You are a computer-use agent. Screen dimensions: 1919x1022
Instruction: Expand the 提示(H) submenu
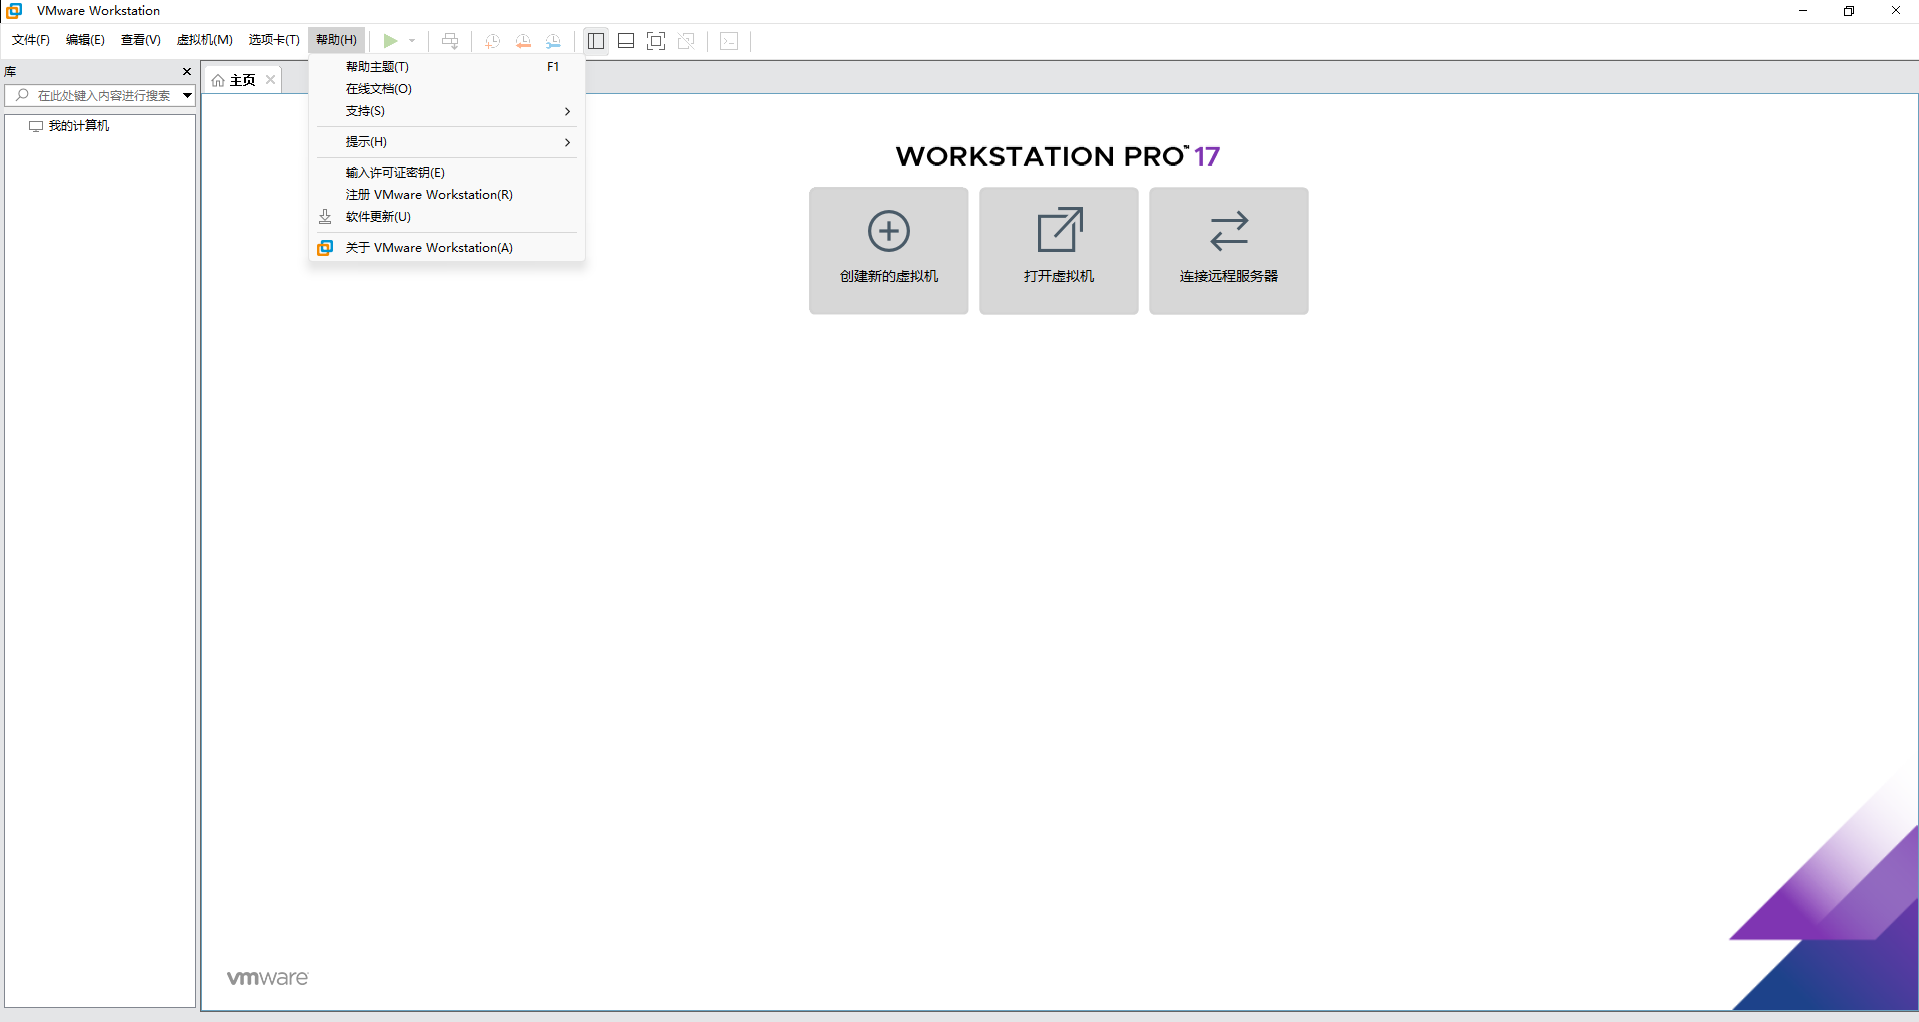(447, 142)
